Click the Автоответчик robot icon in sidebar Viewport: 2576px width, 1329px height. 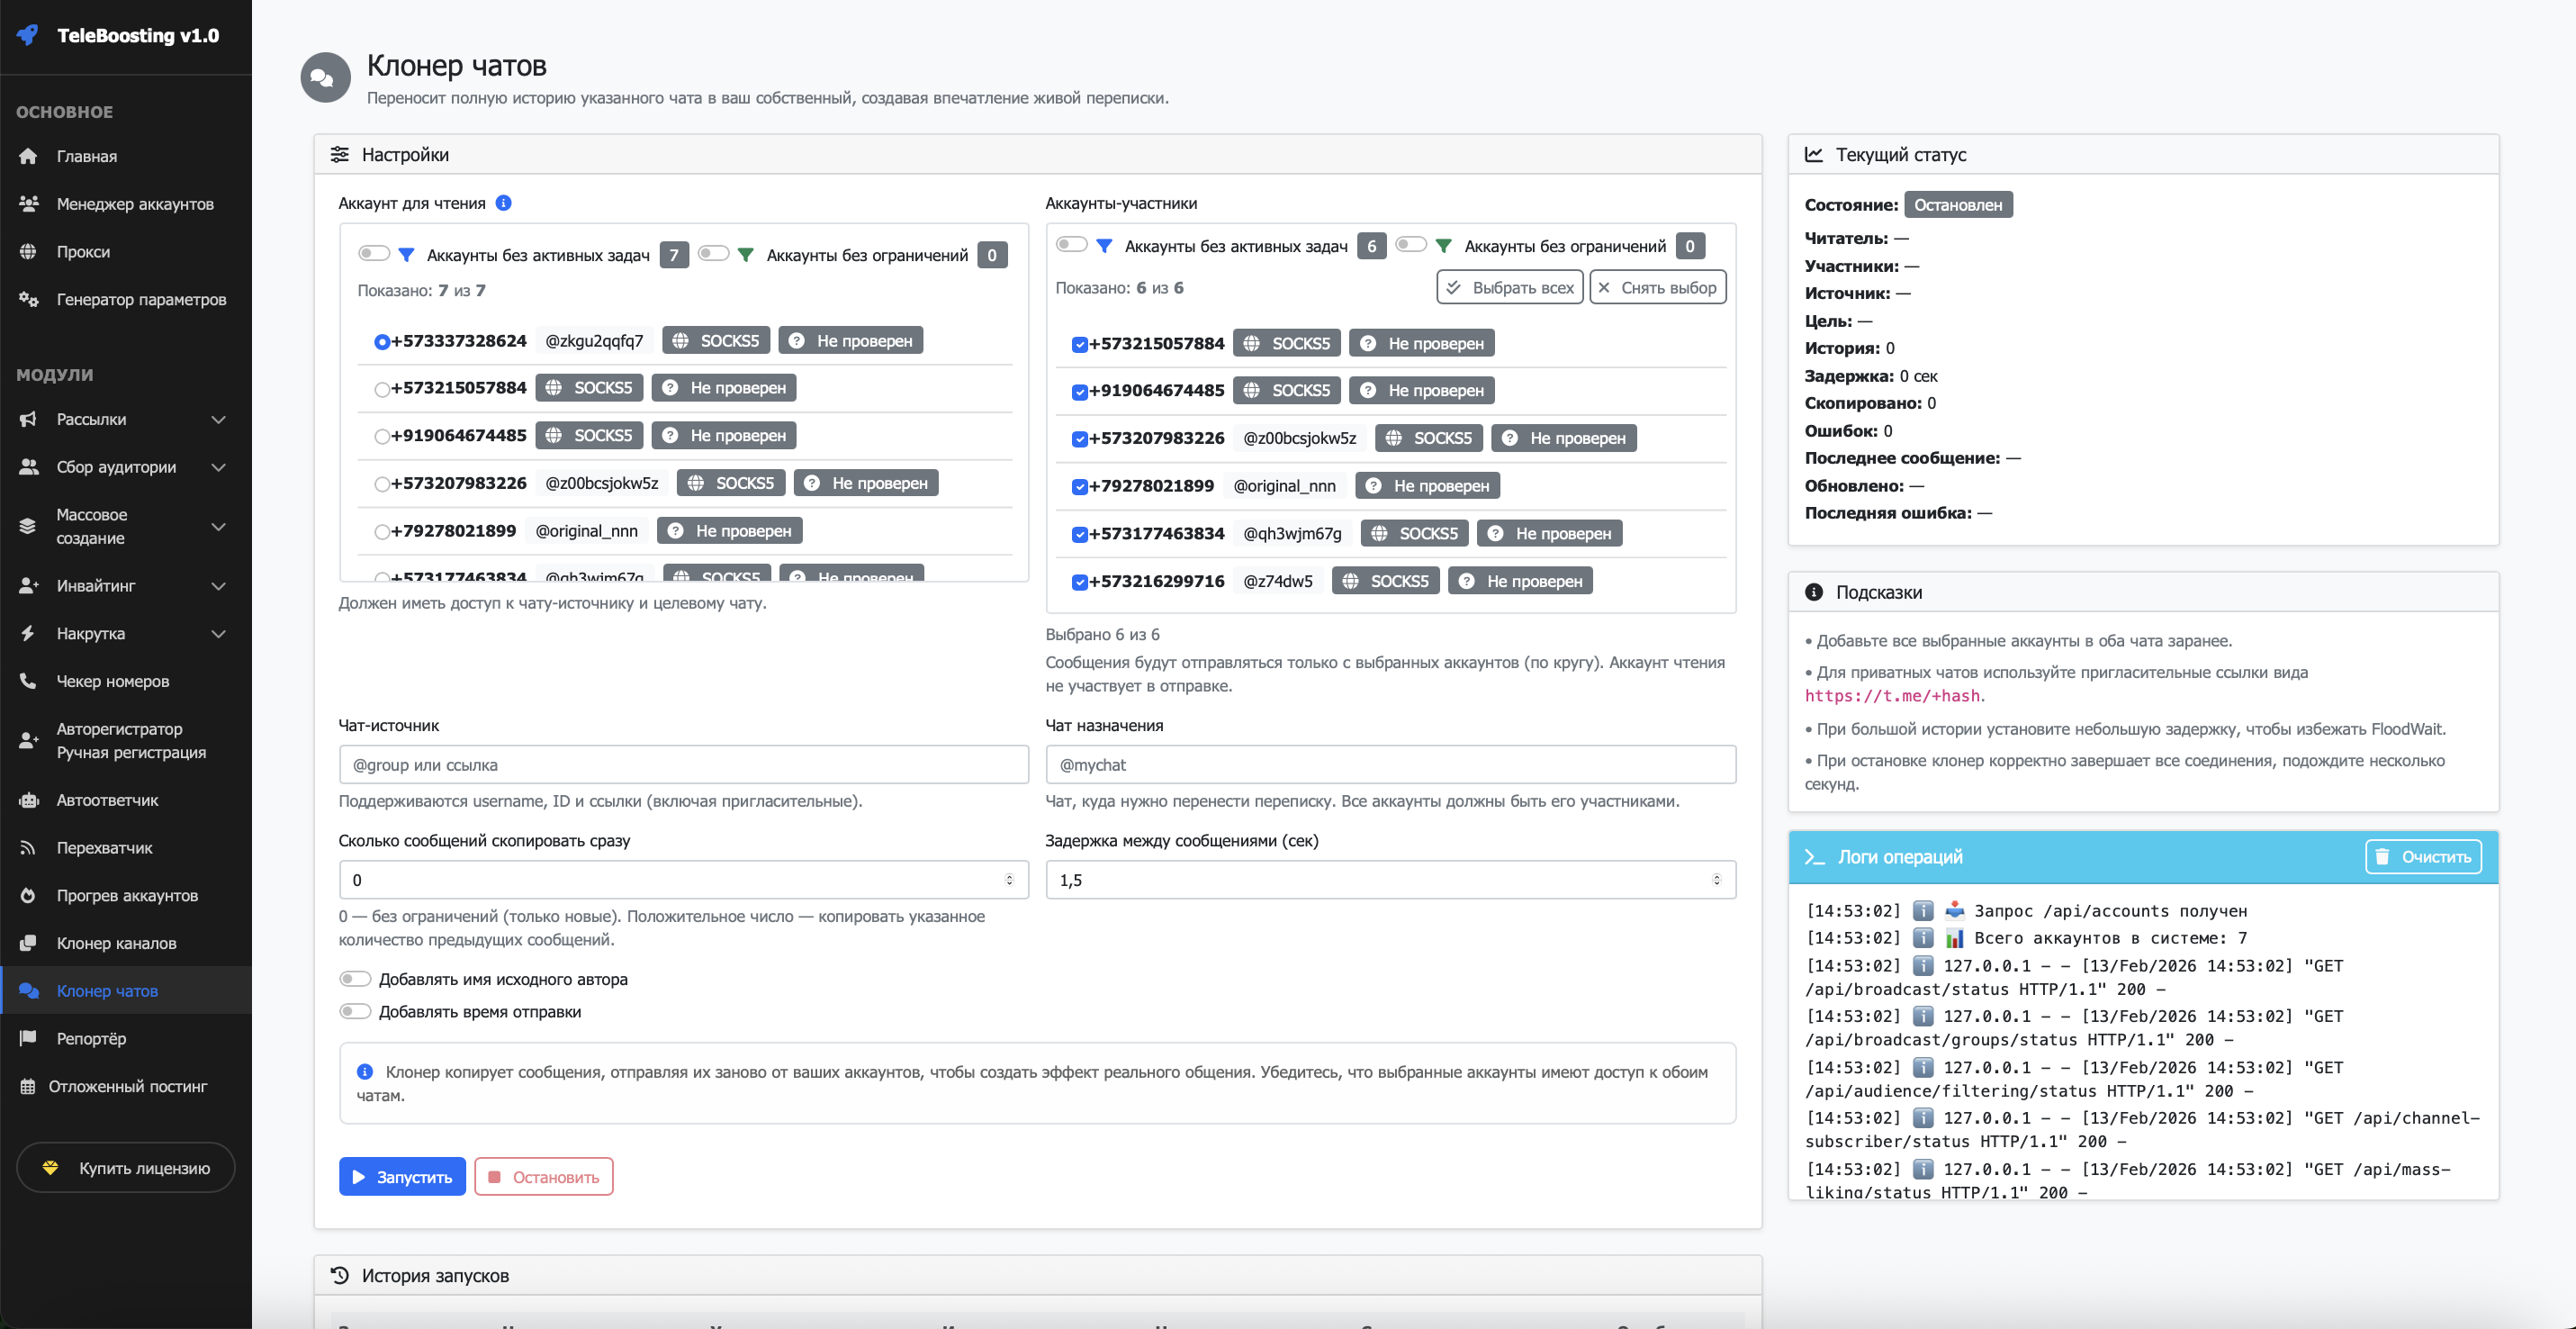point(28,800)
